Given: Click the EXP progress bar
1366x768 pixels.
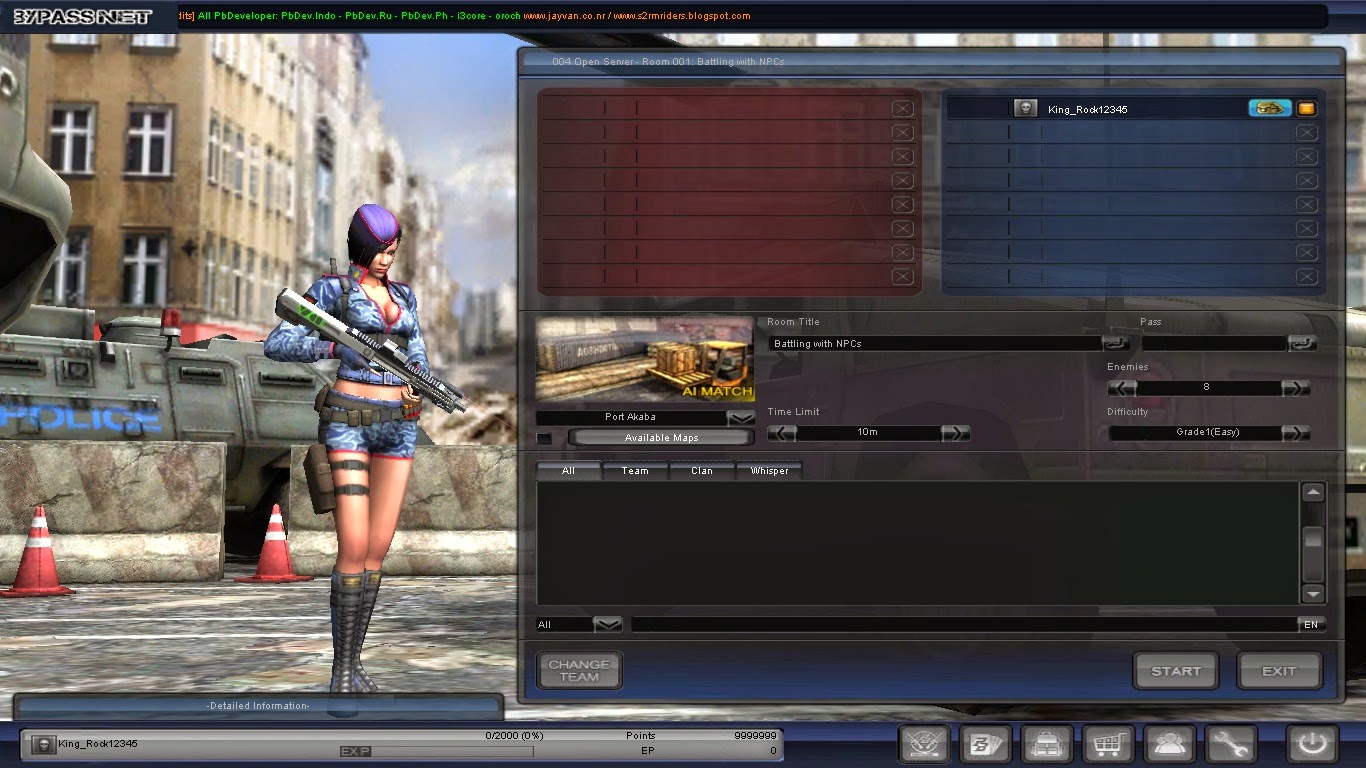Looking at the screenshot, I should [x=436, y=751].
